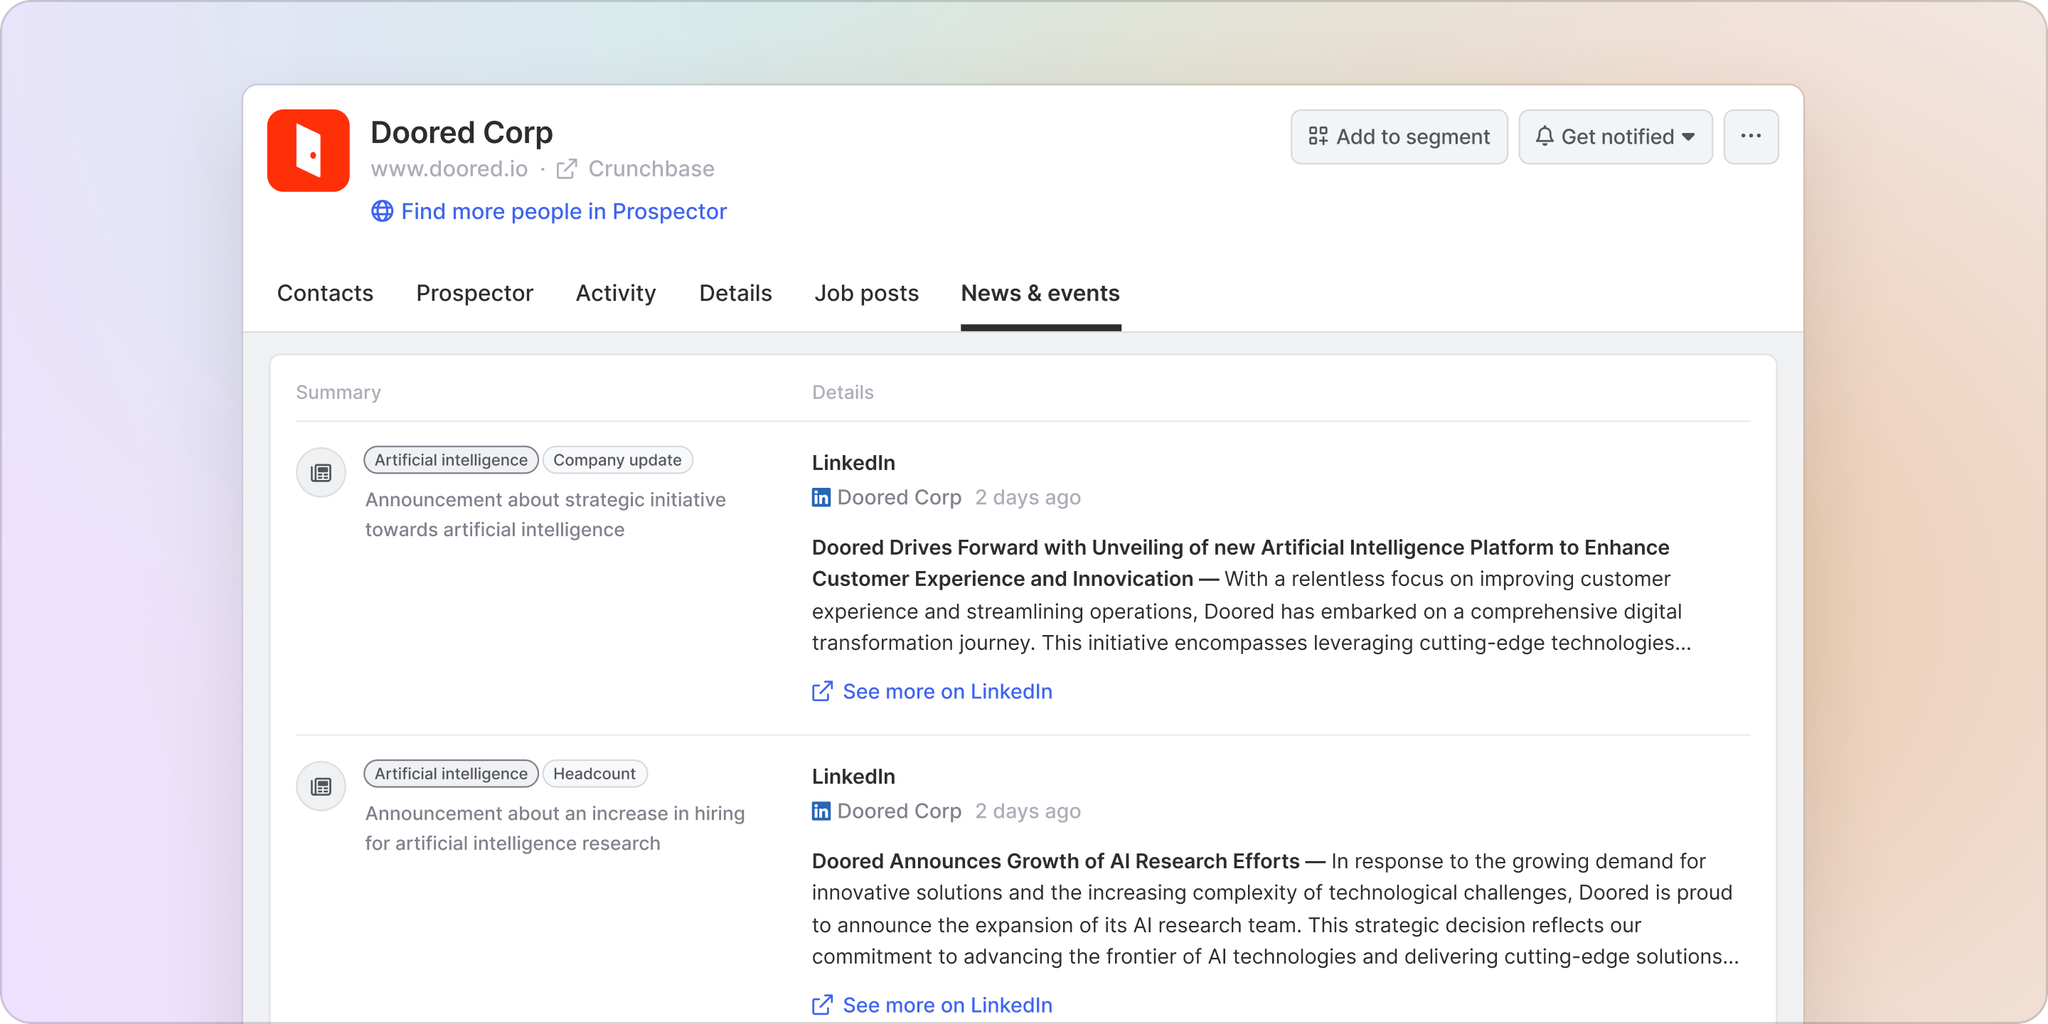
Task: Click the globe icon beside Find more people
Action: (382, 211)
